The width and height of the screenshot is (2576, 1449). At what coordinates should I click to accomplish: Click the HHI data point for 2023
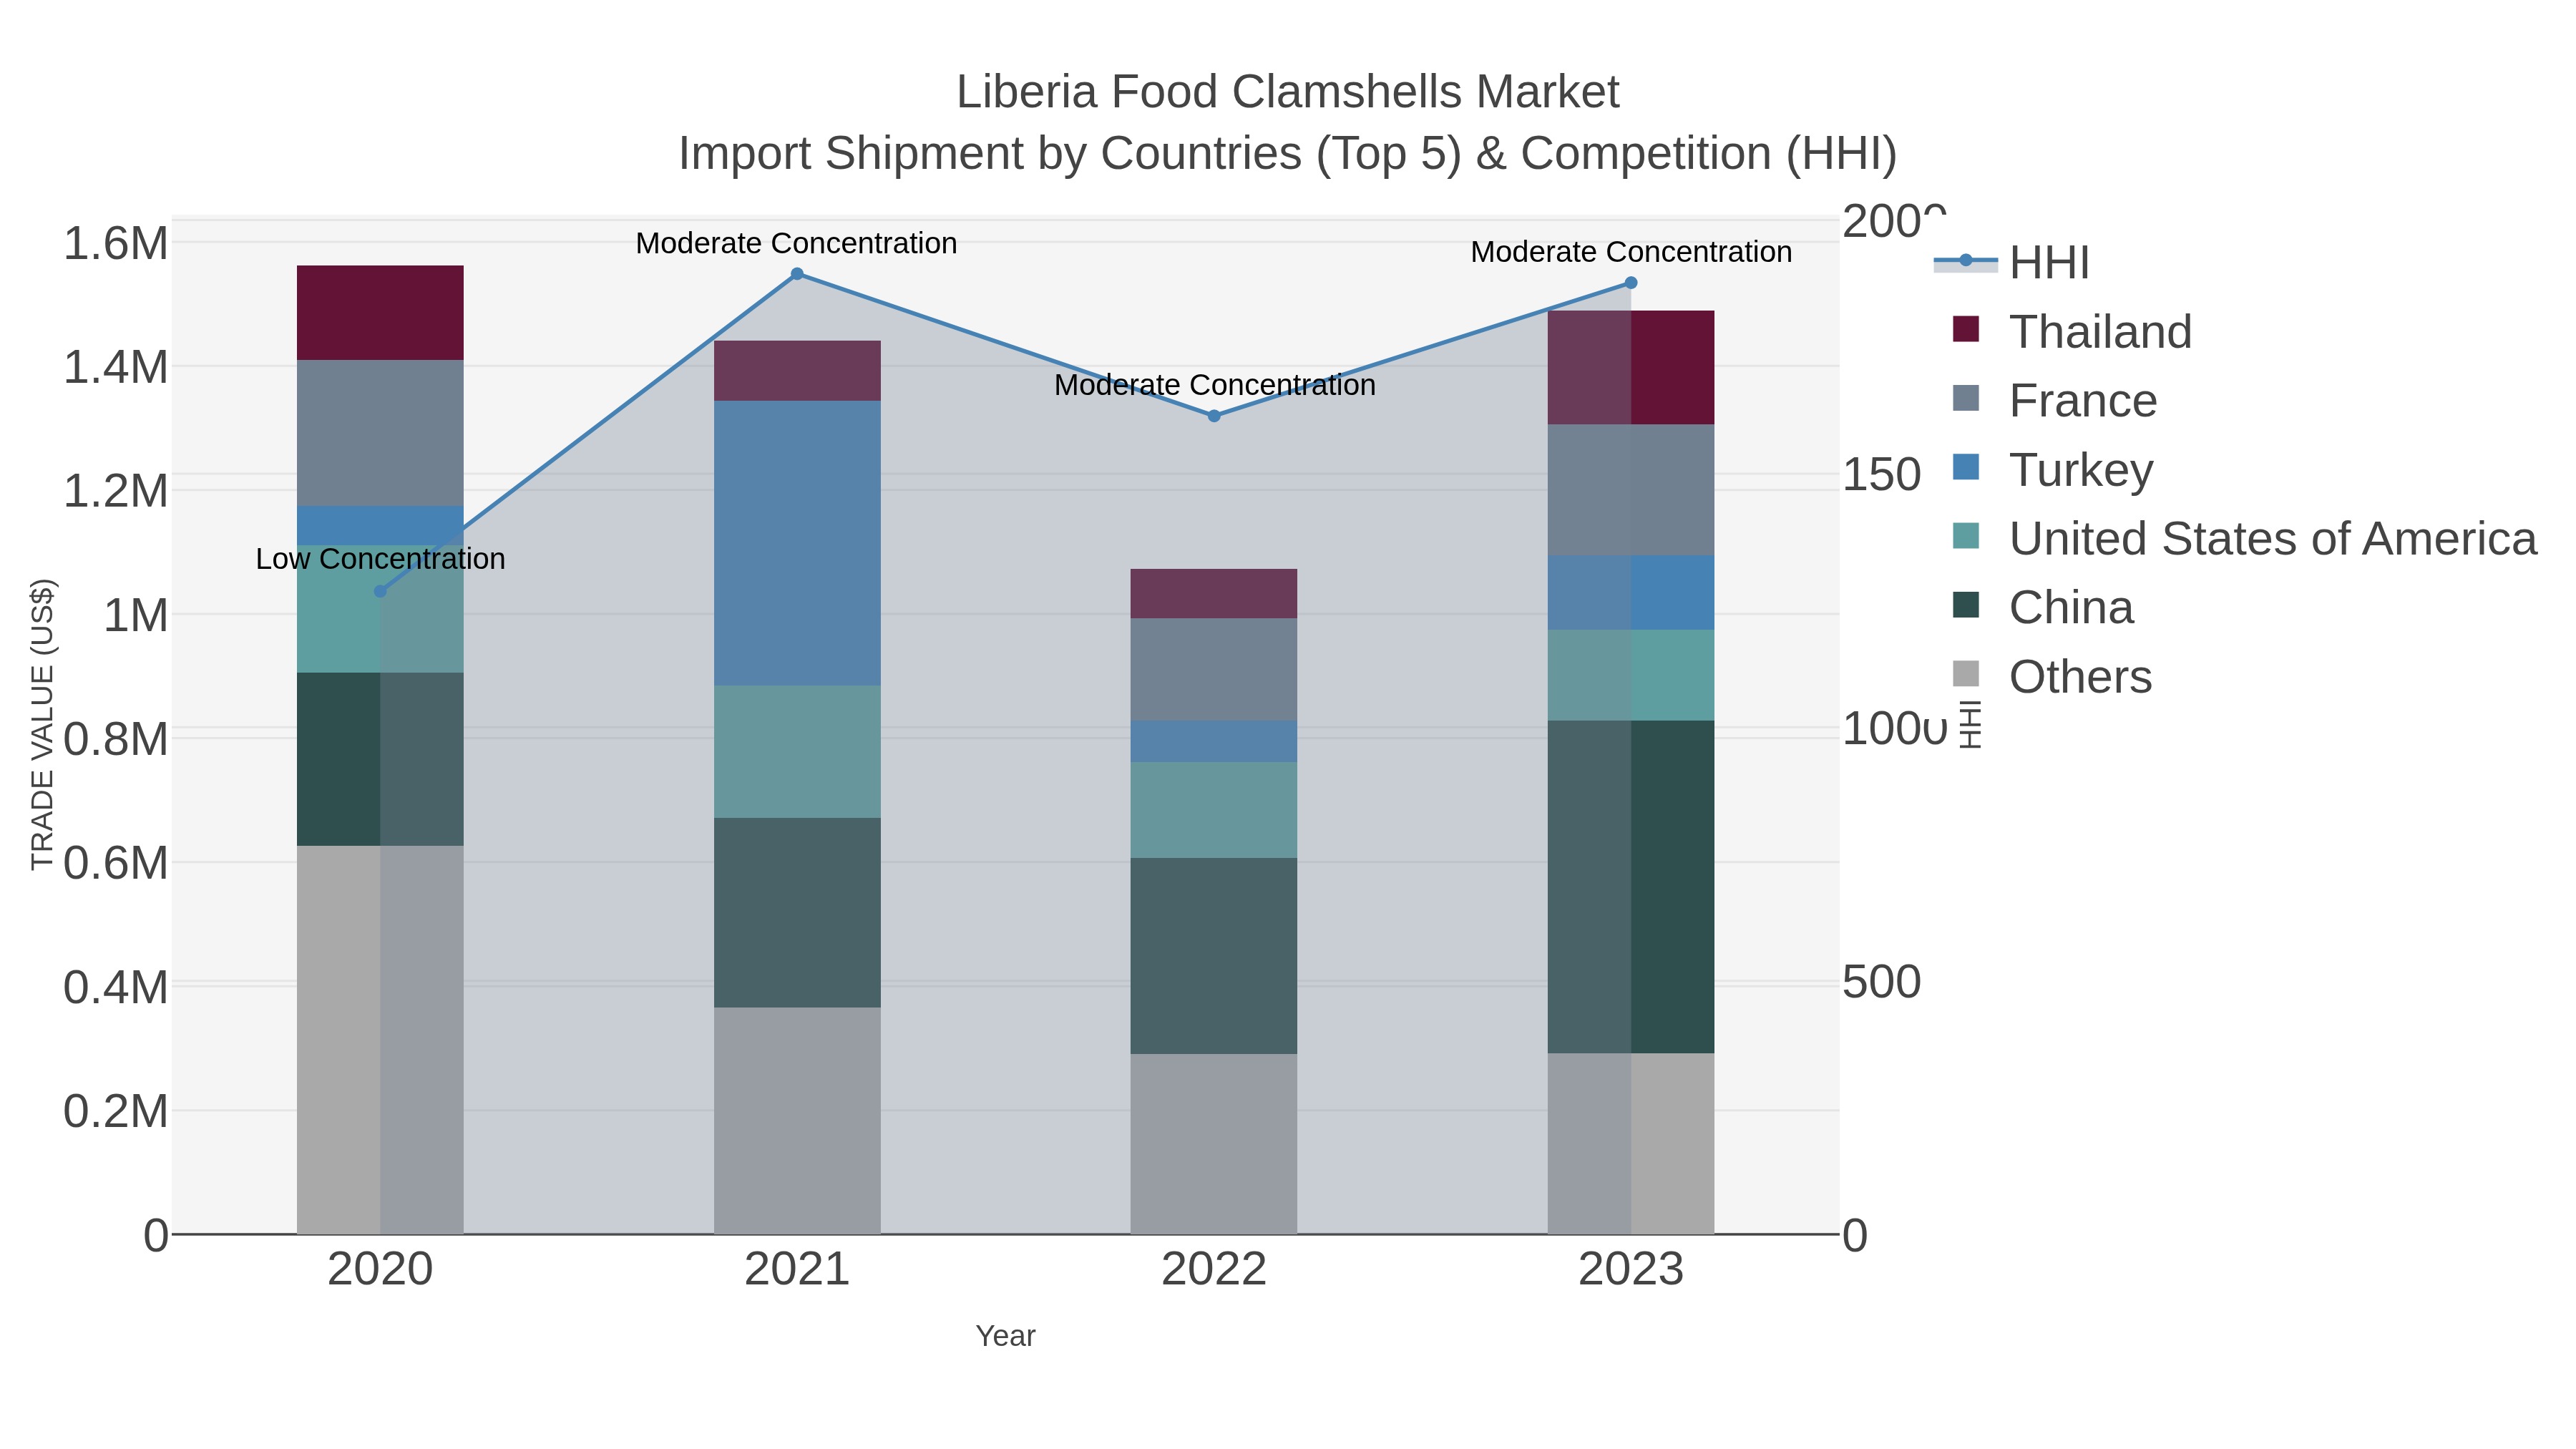coord(1631,283)
